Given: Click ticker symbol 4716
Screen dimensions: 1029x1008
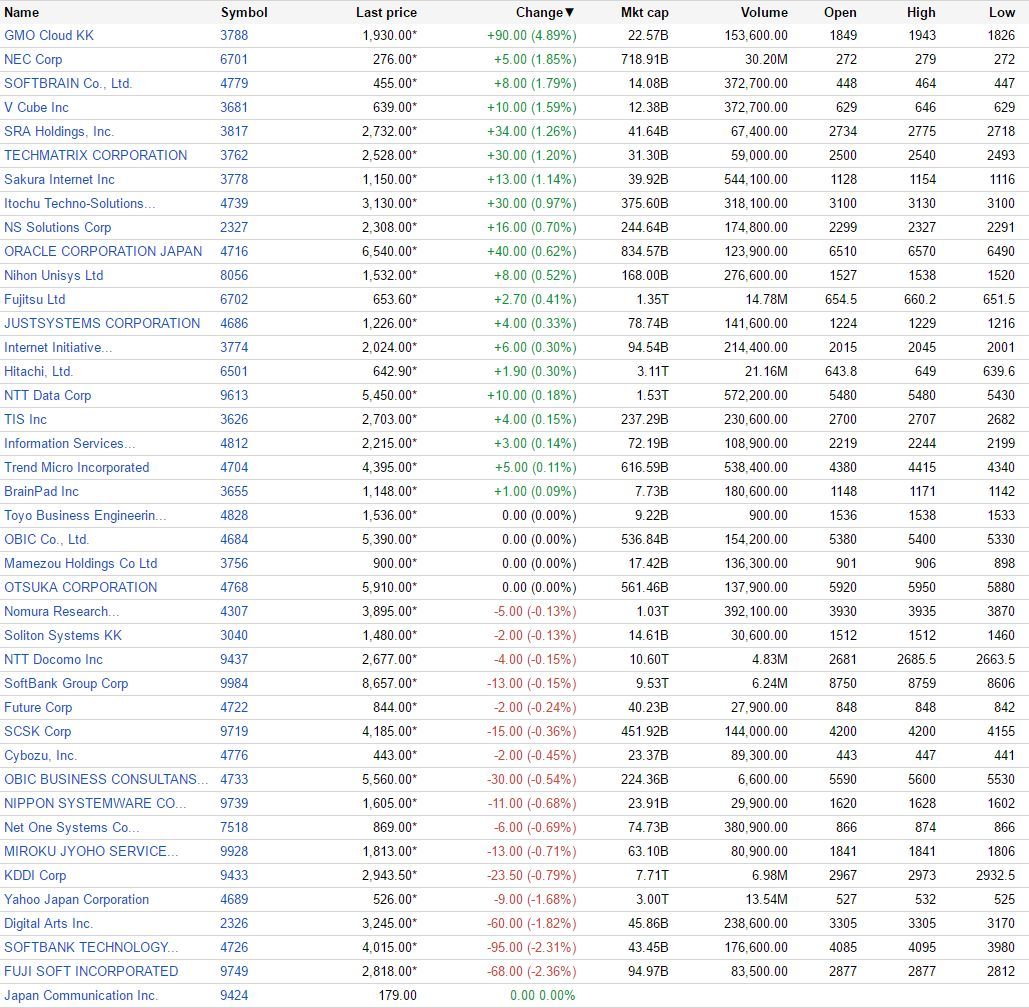Looking at the screenshot, I should pos(234,251).
